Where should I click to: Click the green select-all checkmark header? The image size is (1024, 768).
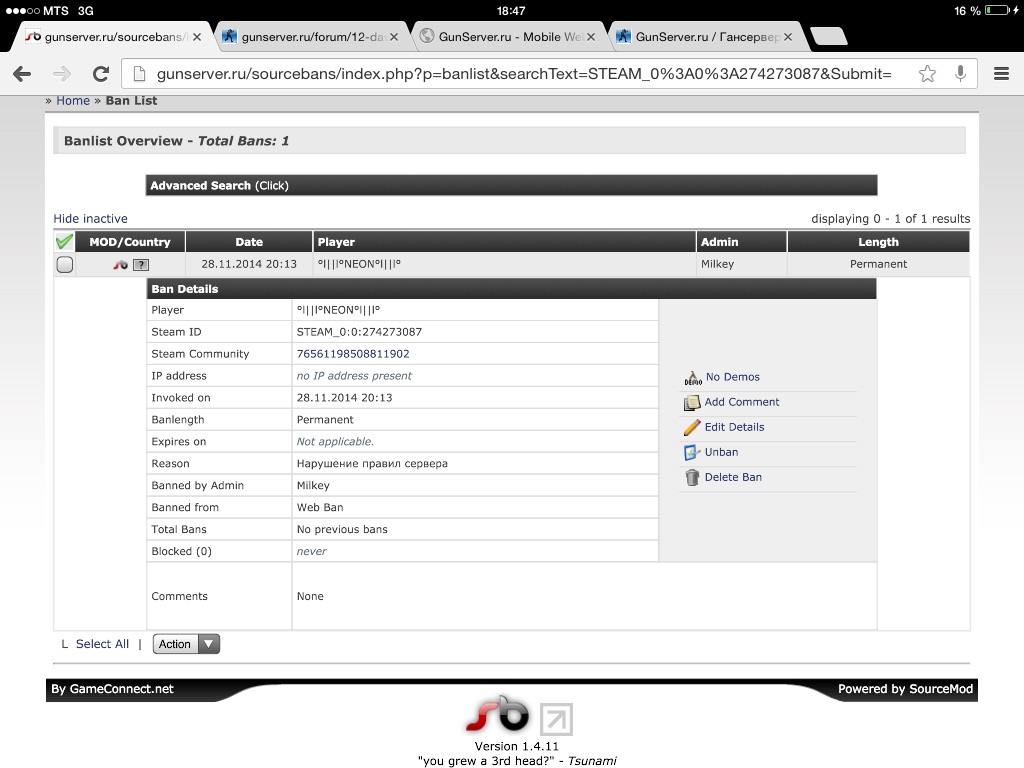pos(65,242)
